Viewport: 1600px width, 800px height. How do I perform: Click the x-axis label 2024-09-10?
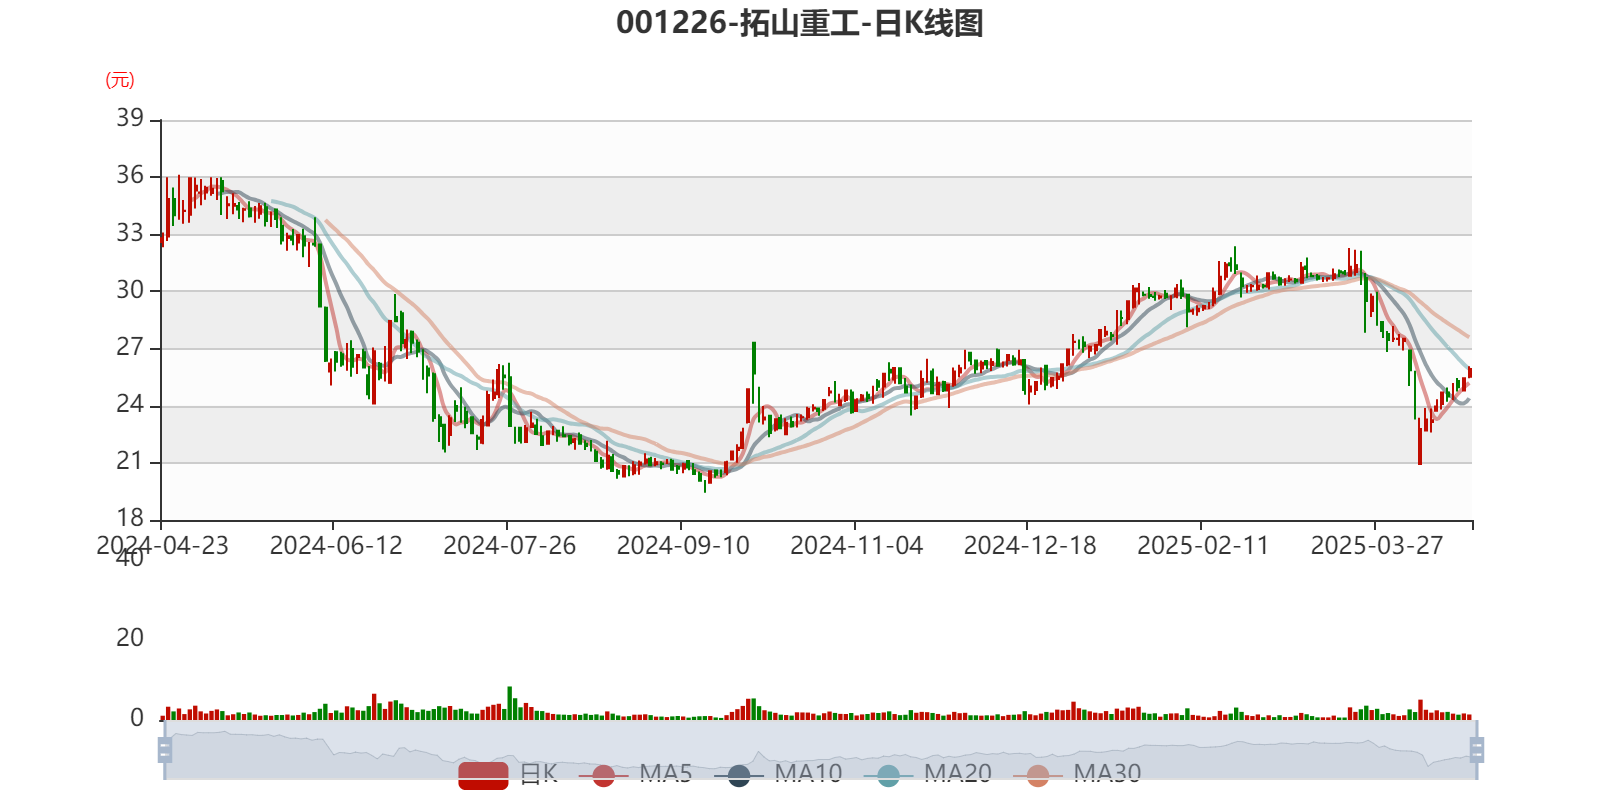[x=683, y=546]
